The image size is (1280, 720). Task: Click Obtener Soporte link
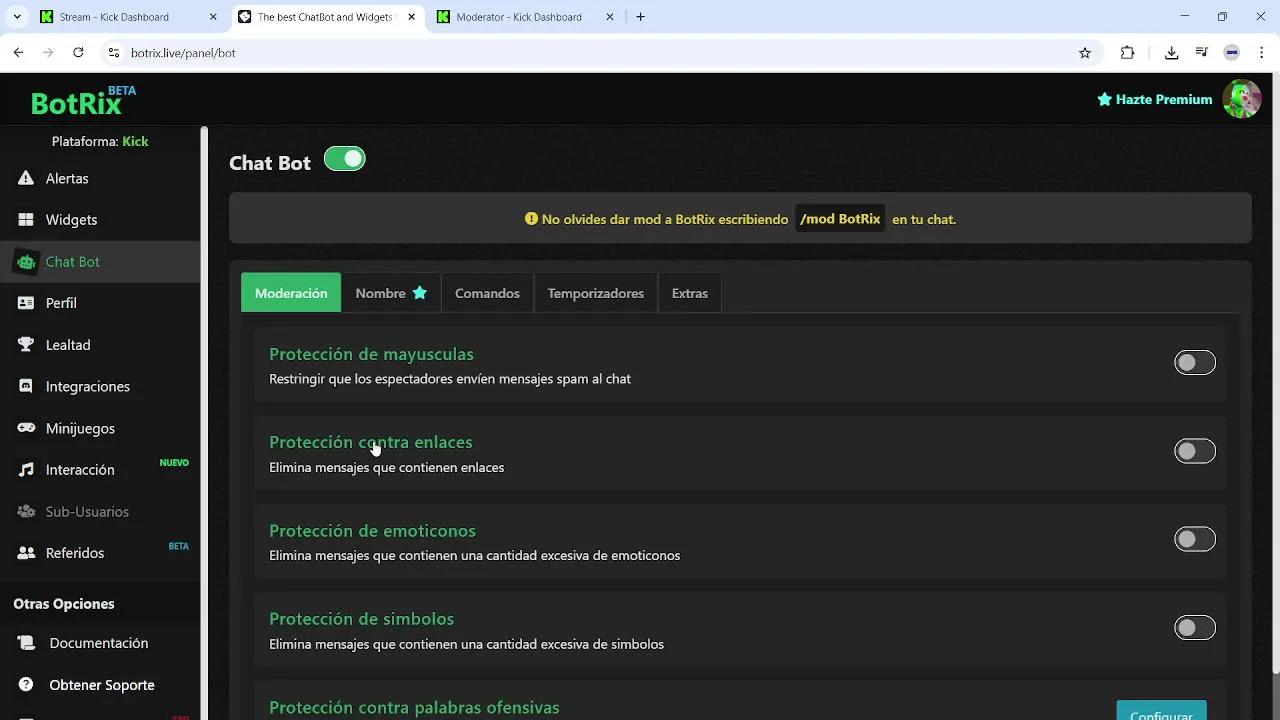pyautogui.click(x=100, y=685)
